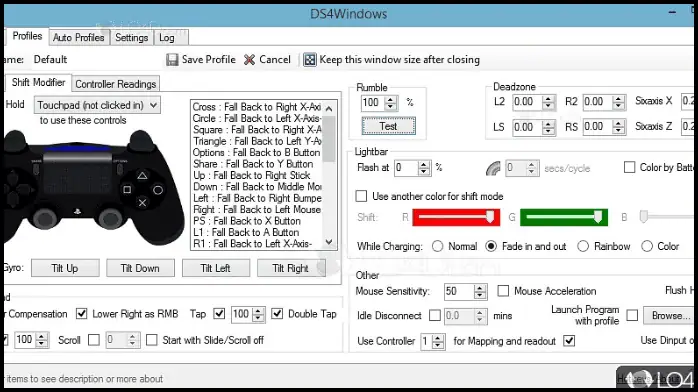The width and height of the screenshot is (698, 392).
Task: Open the Settings tab
Action: pyautogui.click(x=131, y=38)
